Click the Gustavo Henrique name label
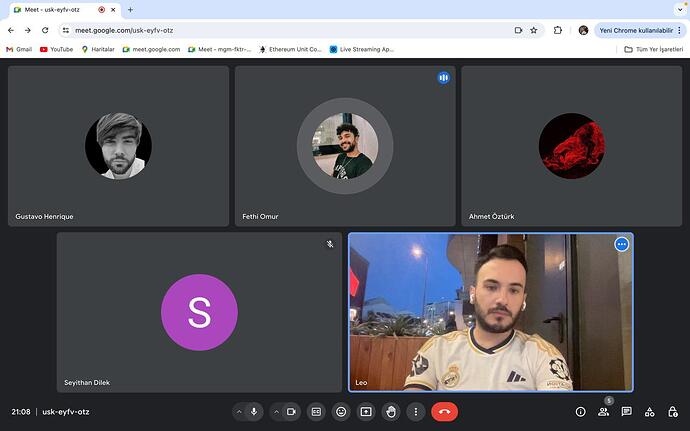 [x=44, y=217]
